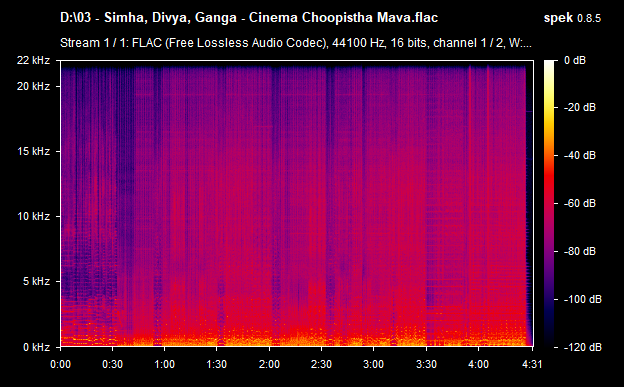The height and width of the screenshot is (387, 624).
Task: Select the -60 dB legend label
Action: [580, 203]
